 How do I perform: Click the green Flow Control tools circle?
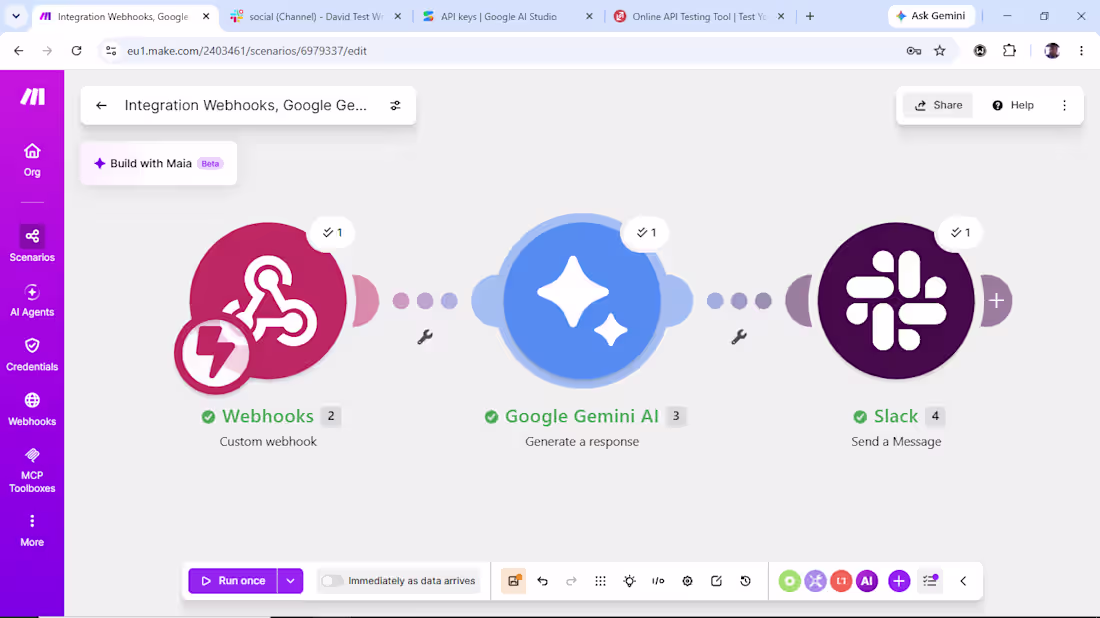pos(789,581)
